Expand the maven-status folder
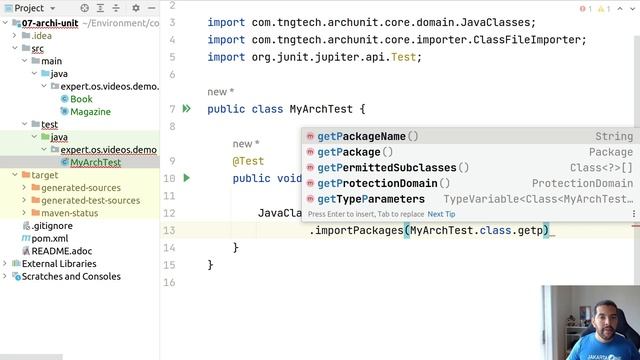640x360 pixels. 25,213
